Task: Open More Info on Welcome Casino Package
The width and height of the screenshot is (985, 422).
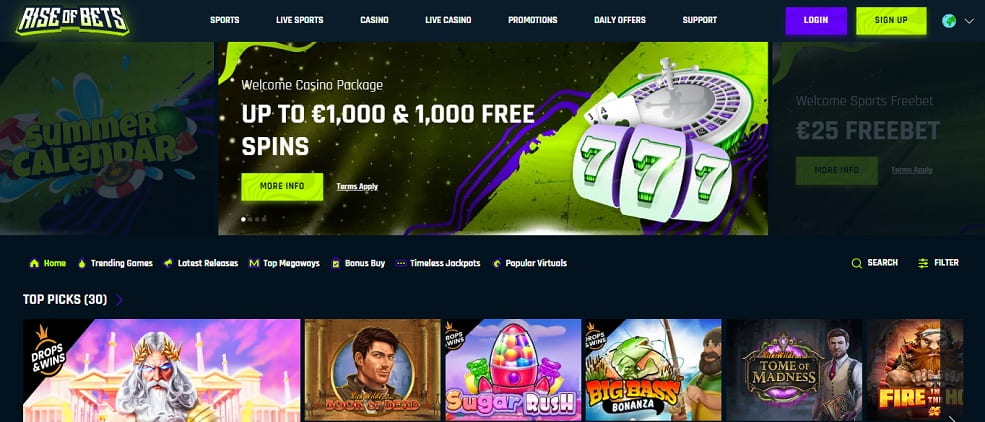Action: [x=282, y=187]
